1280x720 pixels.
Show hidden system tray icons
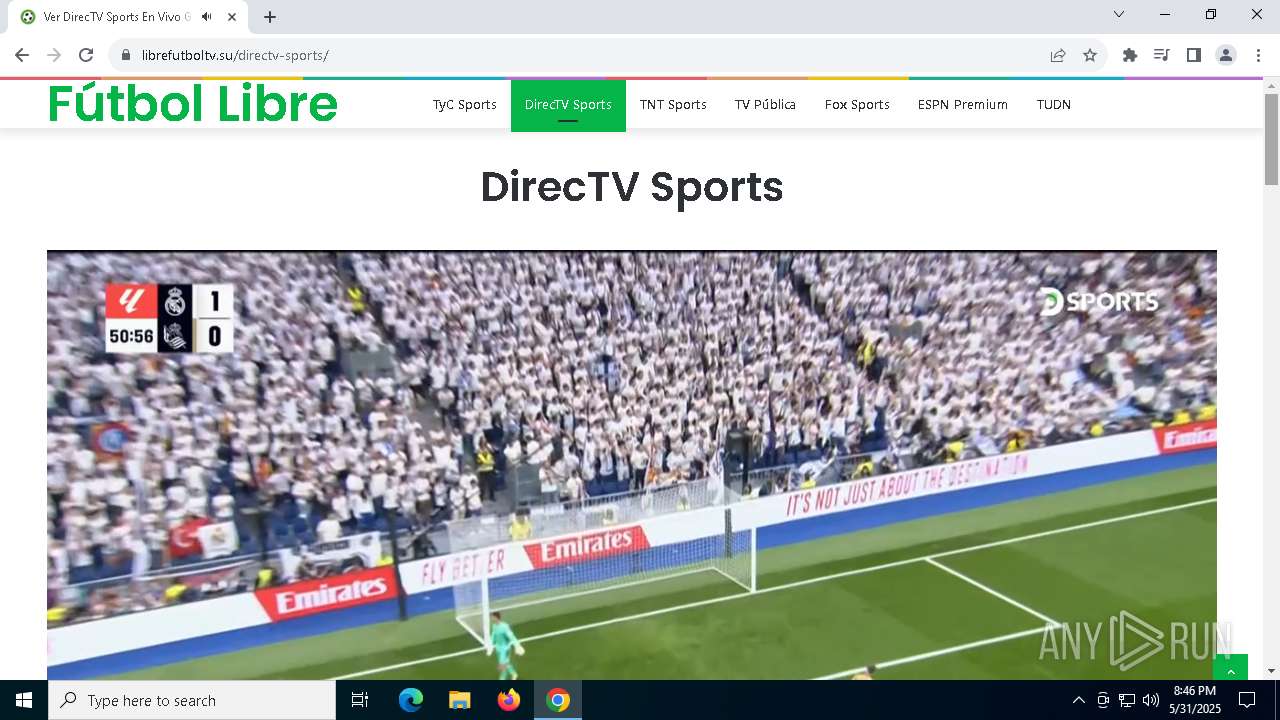pos(1078,700)
